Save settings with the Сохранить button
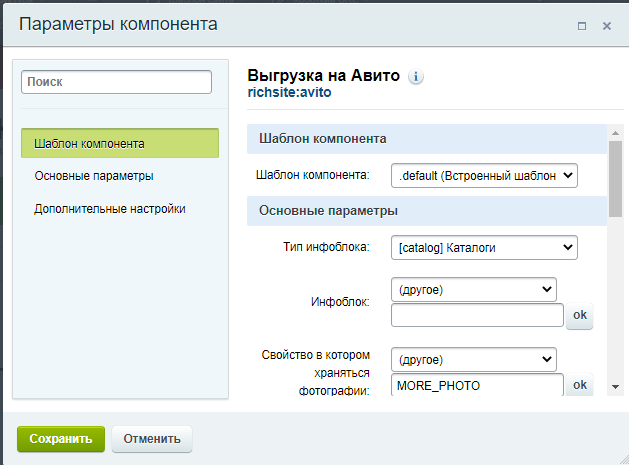This screenshot has width=629, height=465. (60, 438)
